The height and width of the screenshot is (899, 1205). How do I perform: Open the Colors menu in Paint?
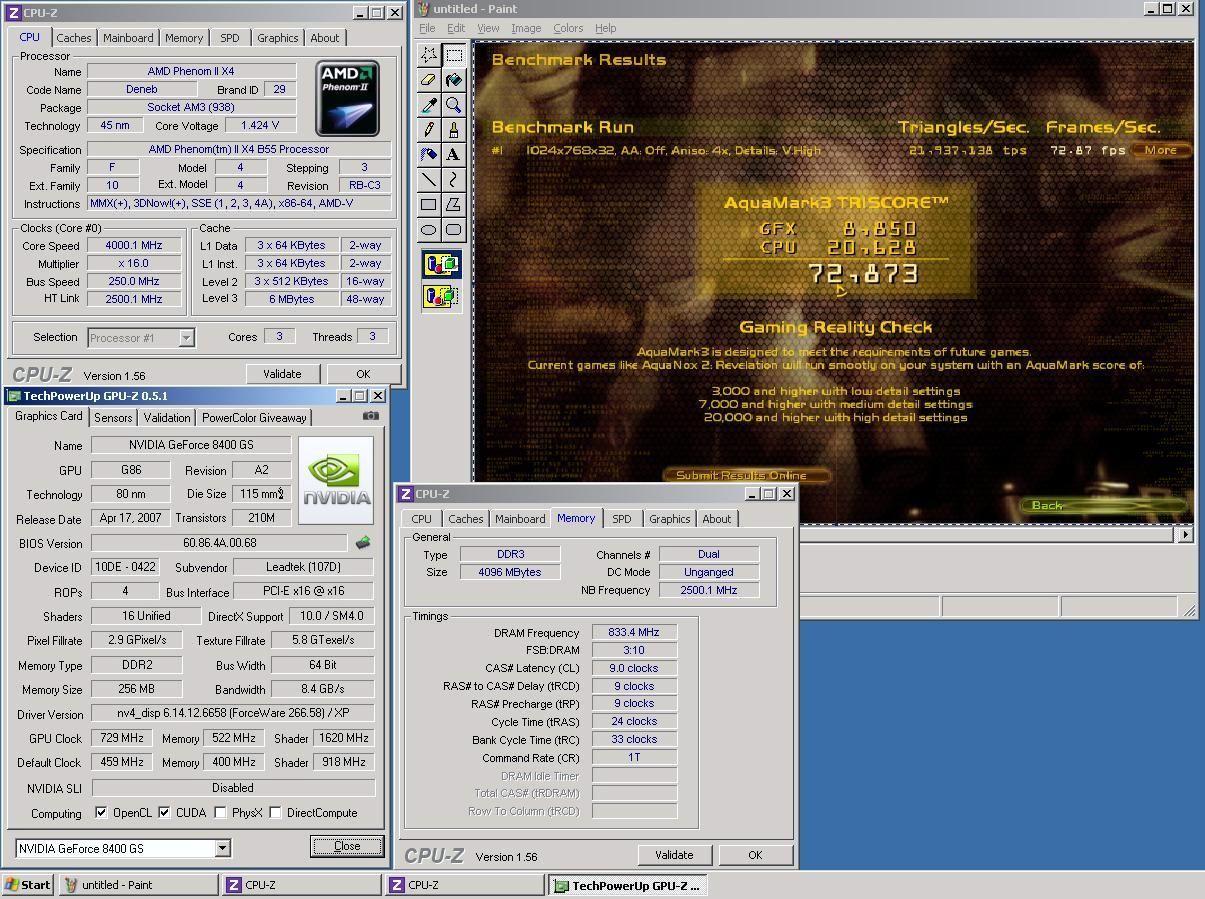point(568,28)
